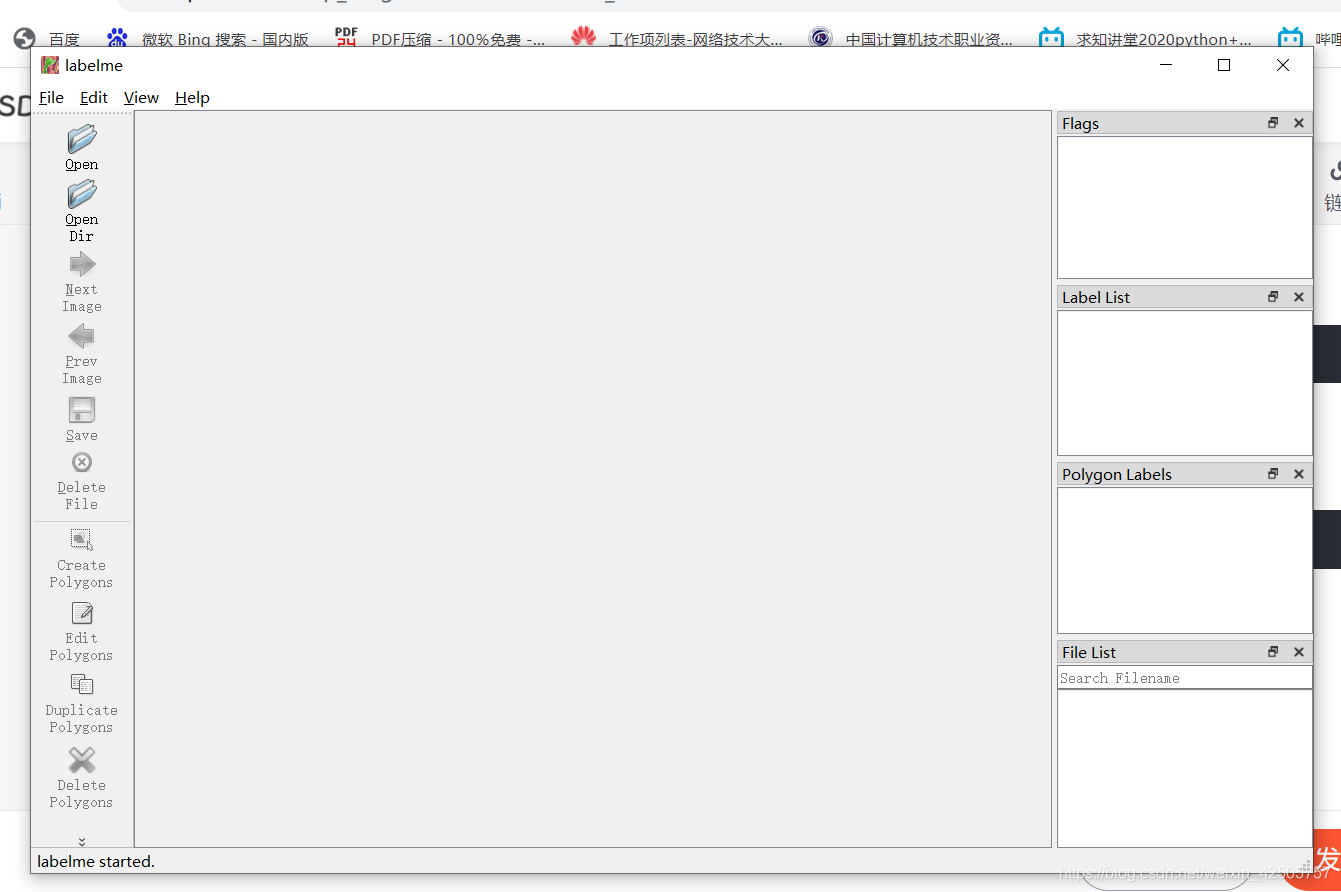This screenshot has width=1341, height=892.
Task: Click the Delete File icon
Action: click(x=82, y=462)
